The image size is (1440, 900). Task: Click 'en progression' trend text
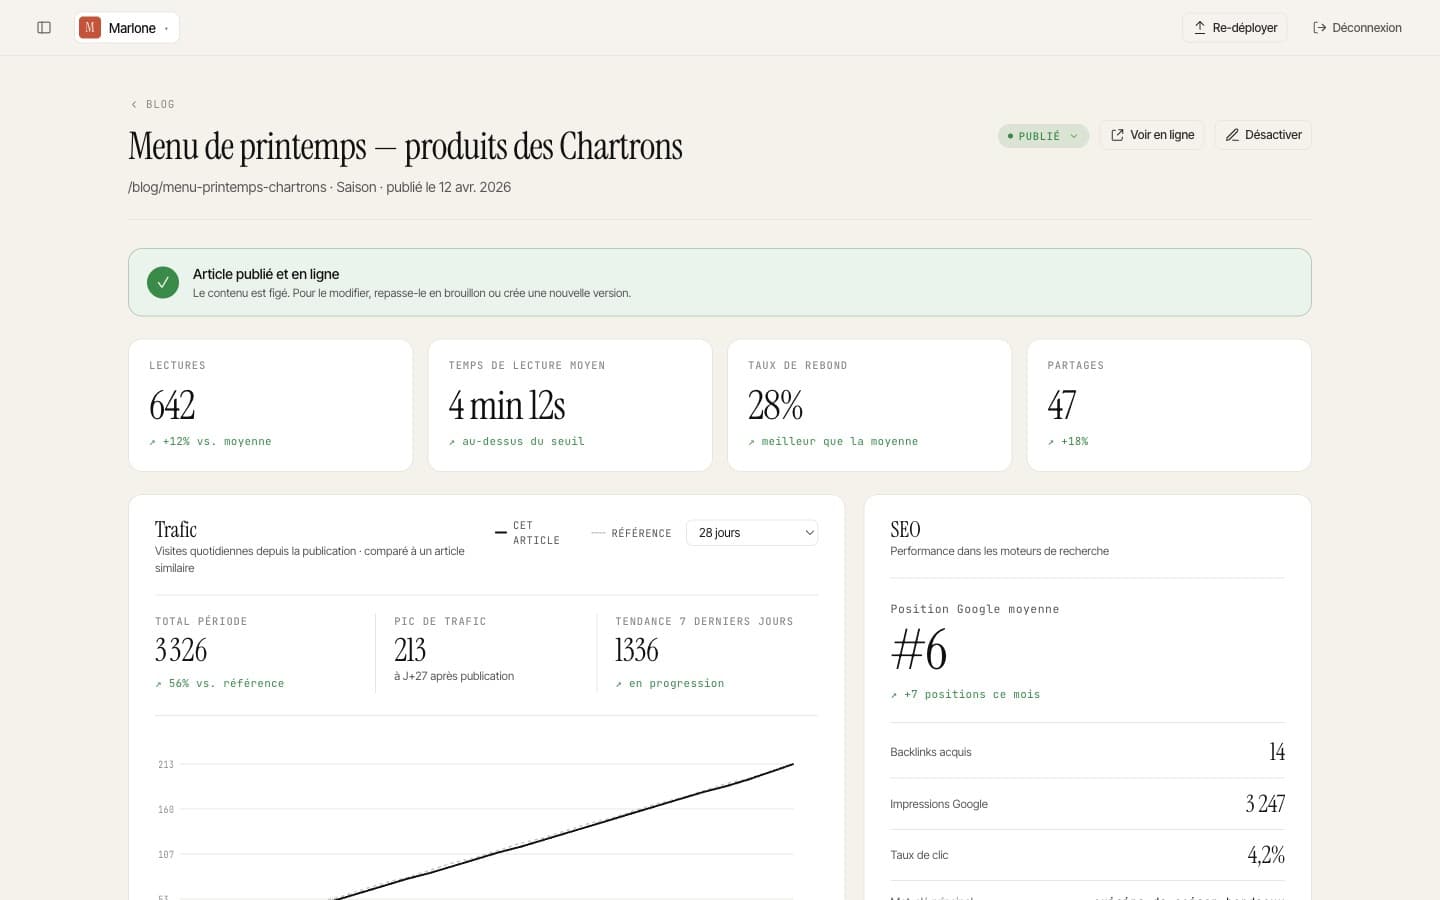[670, 683]
